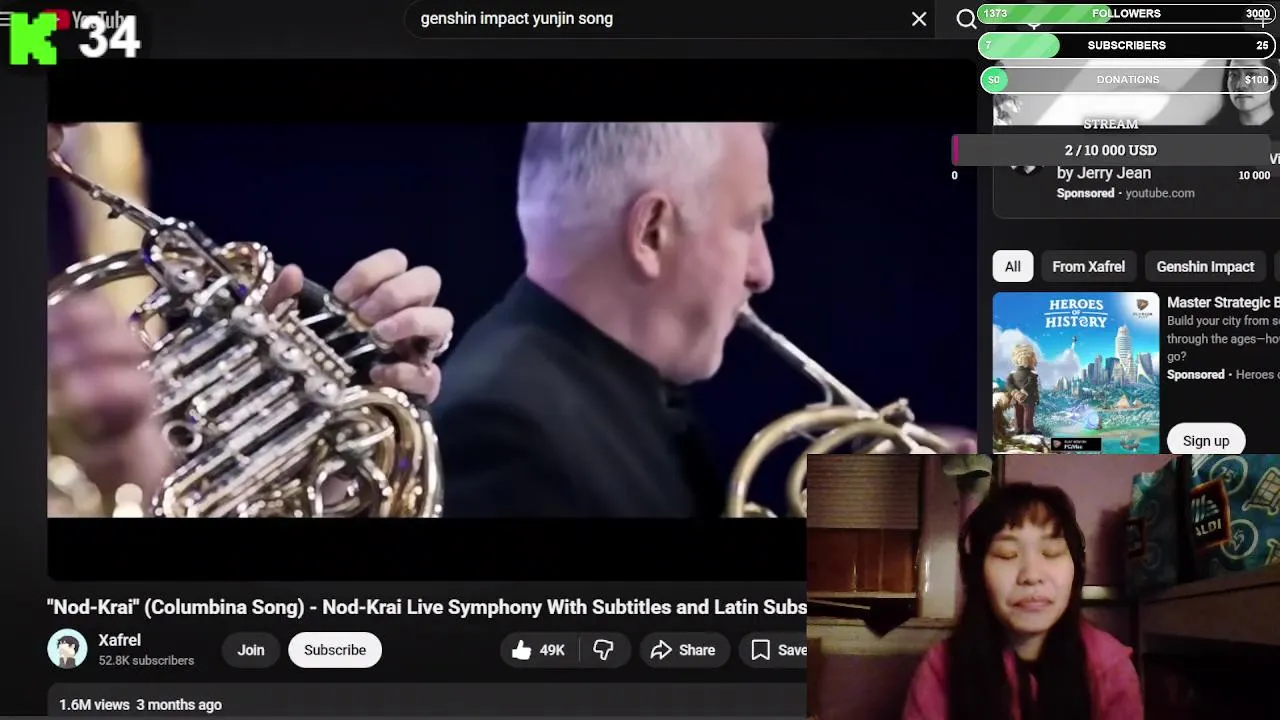Join the Xafrel channel membership

(251, 650)
